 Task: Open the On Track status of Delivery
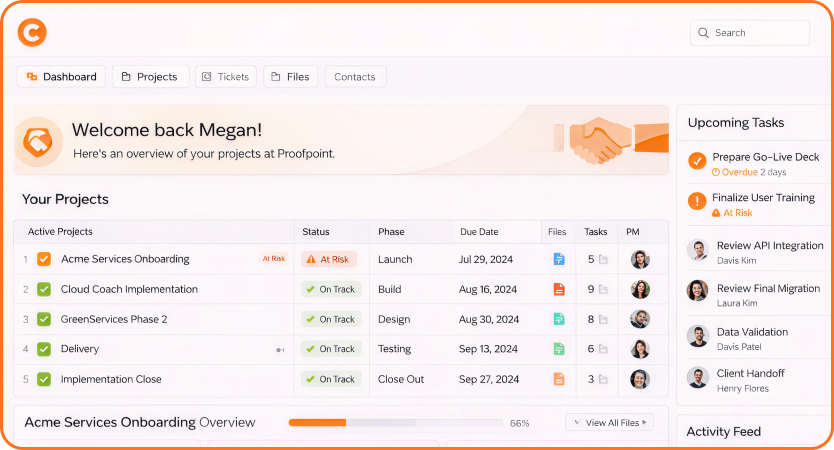click(330, 349)
